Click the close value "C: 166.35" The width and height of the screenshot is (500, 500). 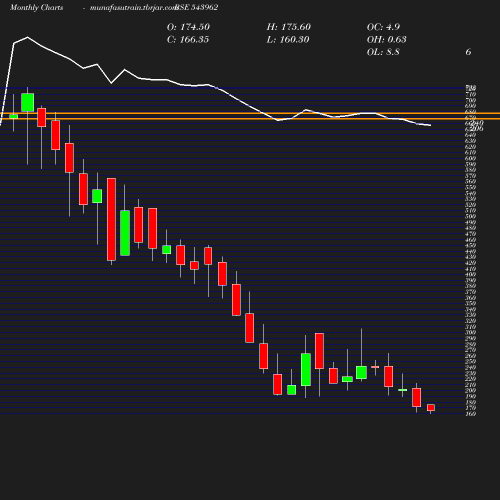(188, 40)
